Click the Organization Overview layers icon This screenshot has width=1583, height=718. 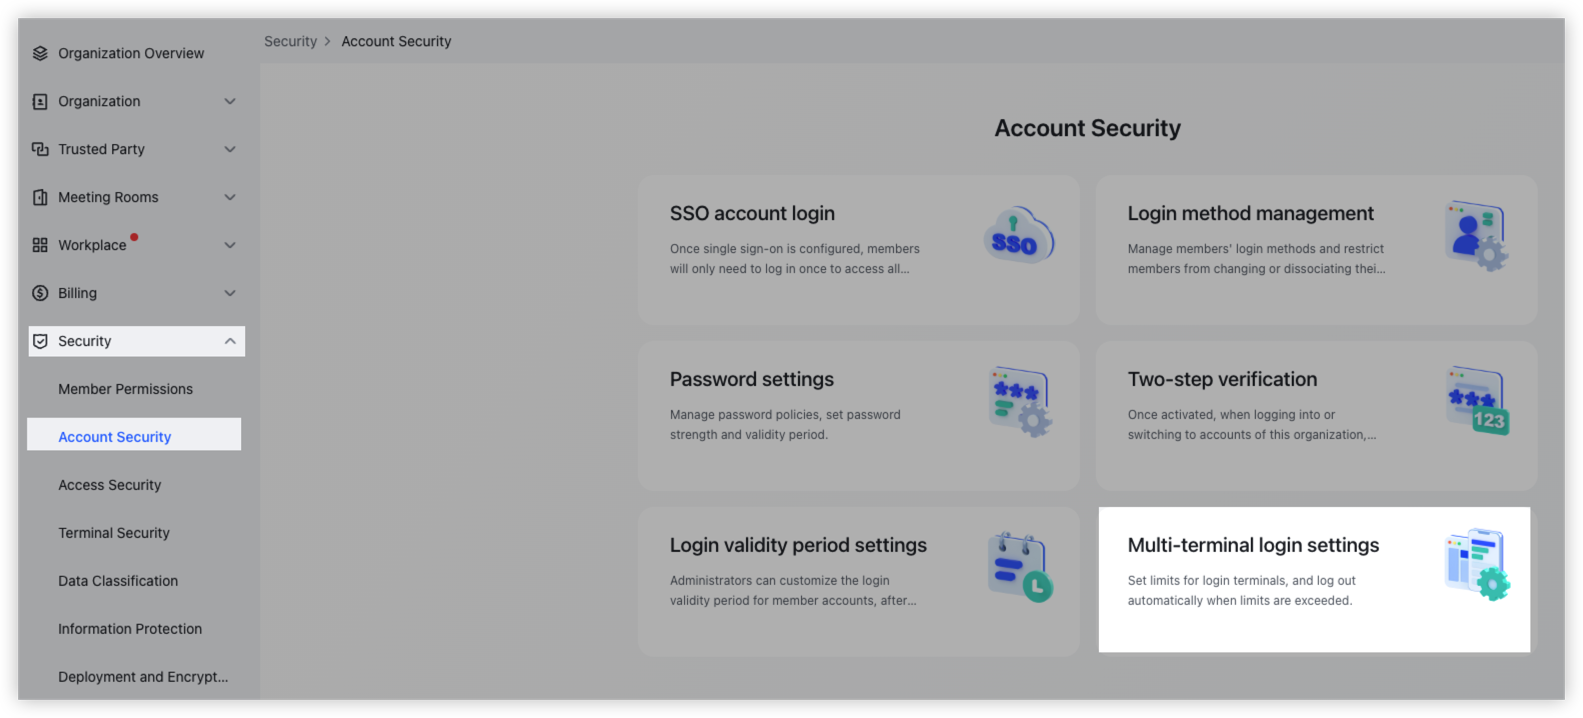pos(39,52)
